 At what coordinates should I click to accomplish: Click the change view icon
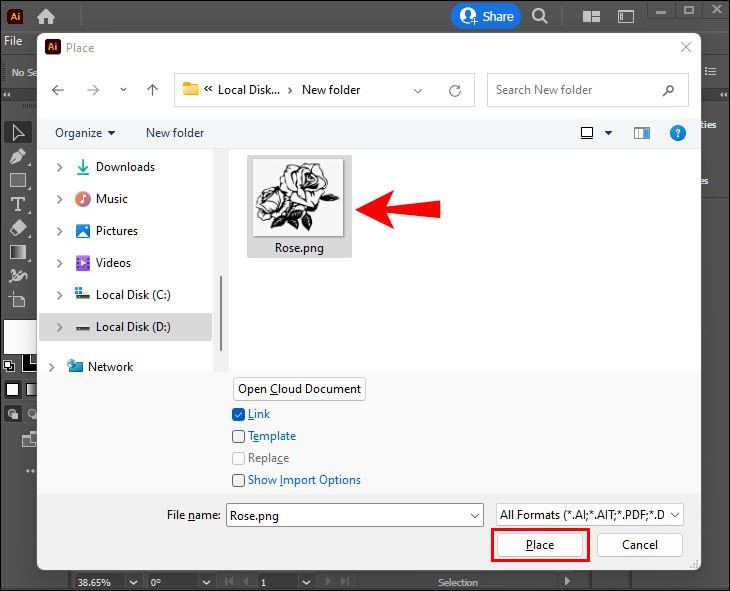point(587,133)
